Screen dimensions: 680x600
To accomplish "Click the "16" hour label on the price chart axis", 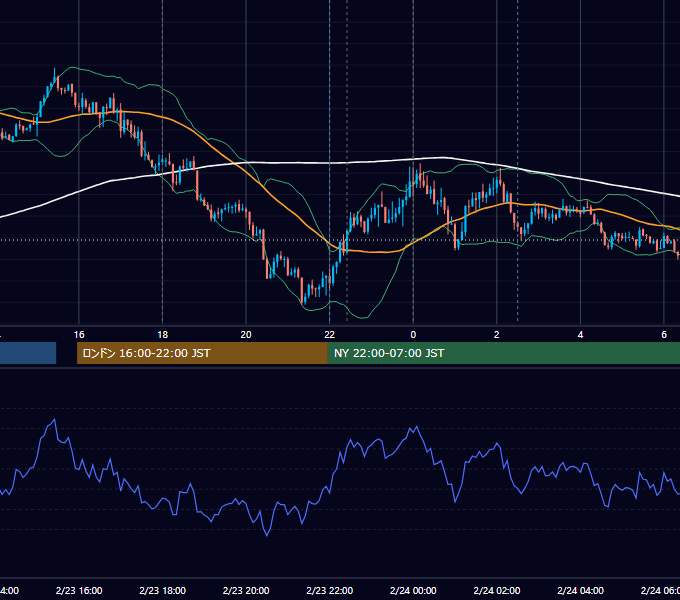I will pos(79,335).
